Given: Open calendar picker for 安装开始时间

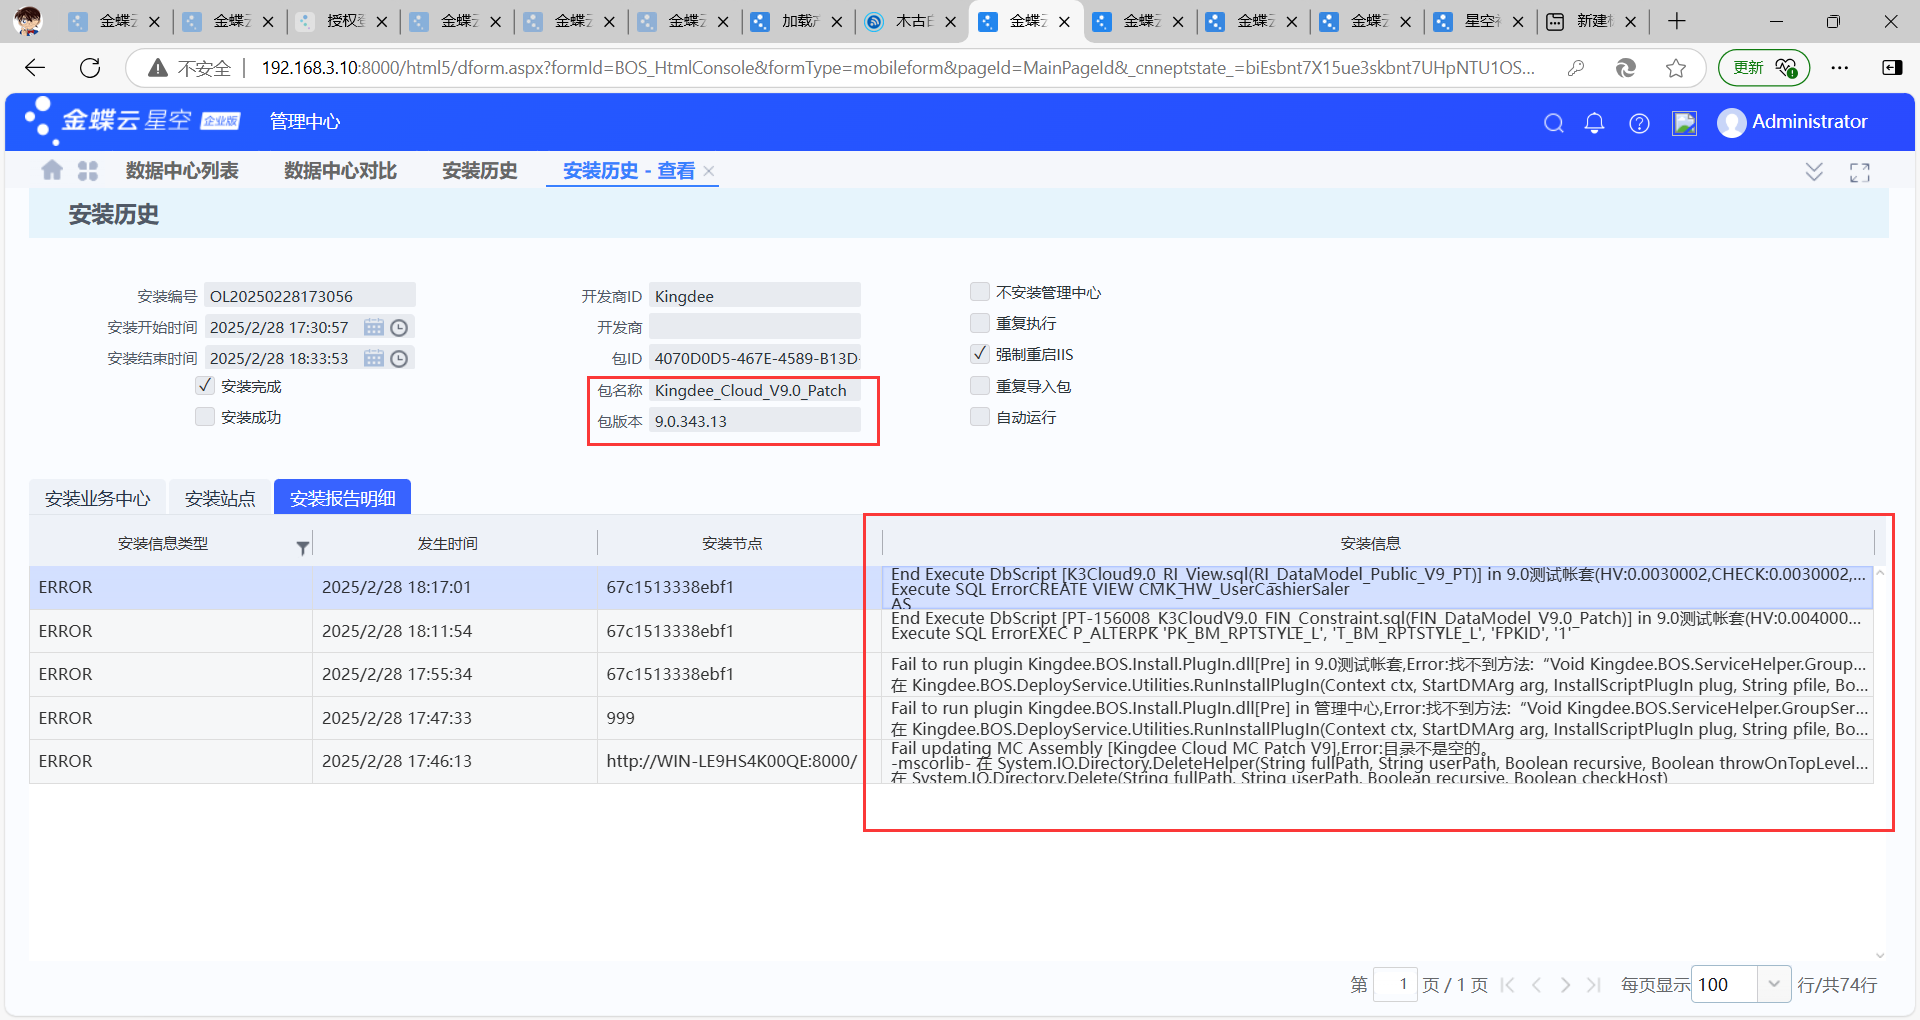Looking at the screenshot, I should point(374,327).
